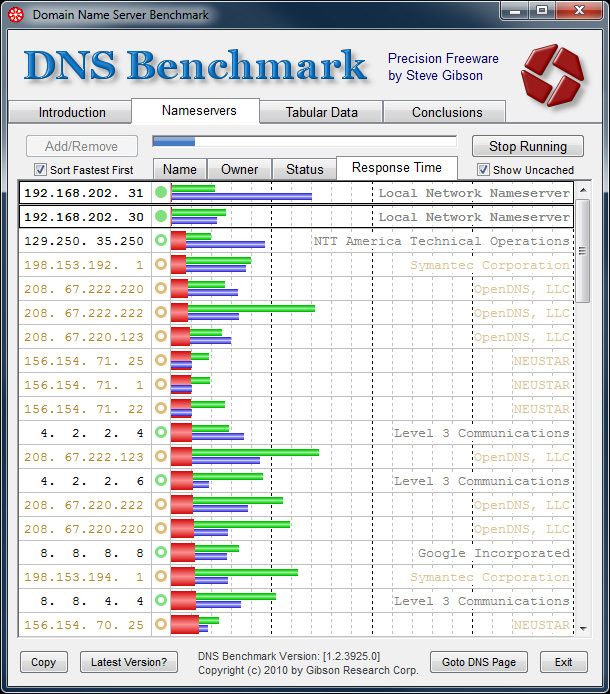The width and height of the screenshot is (610, 694).
Task: Click status circle for 156.154.70.25
Action: (161, 624)
